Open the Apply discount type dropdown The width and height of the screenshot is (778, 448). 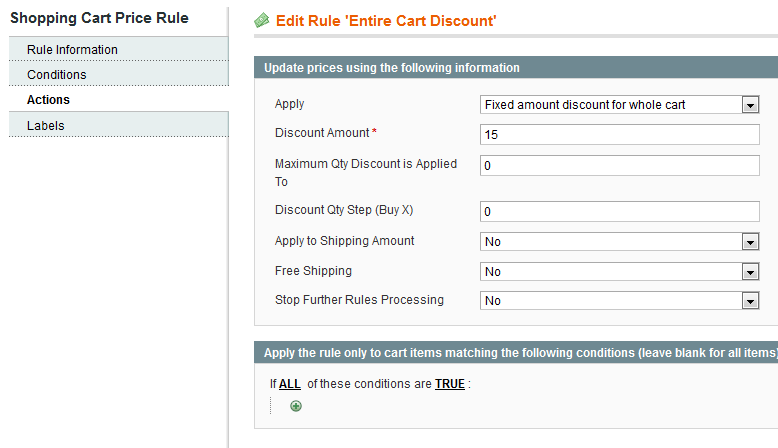coord(620,105)
